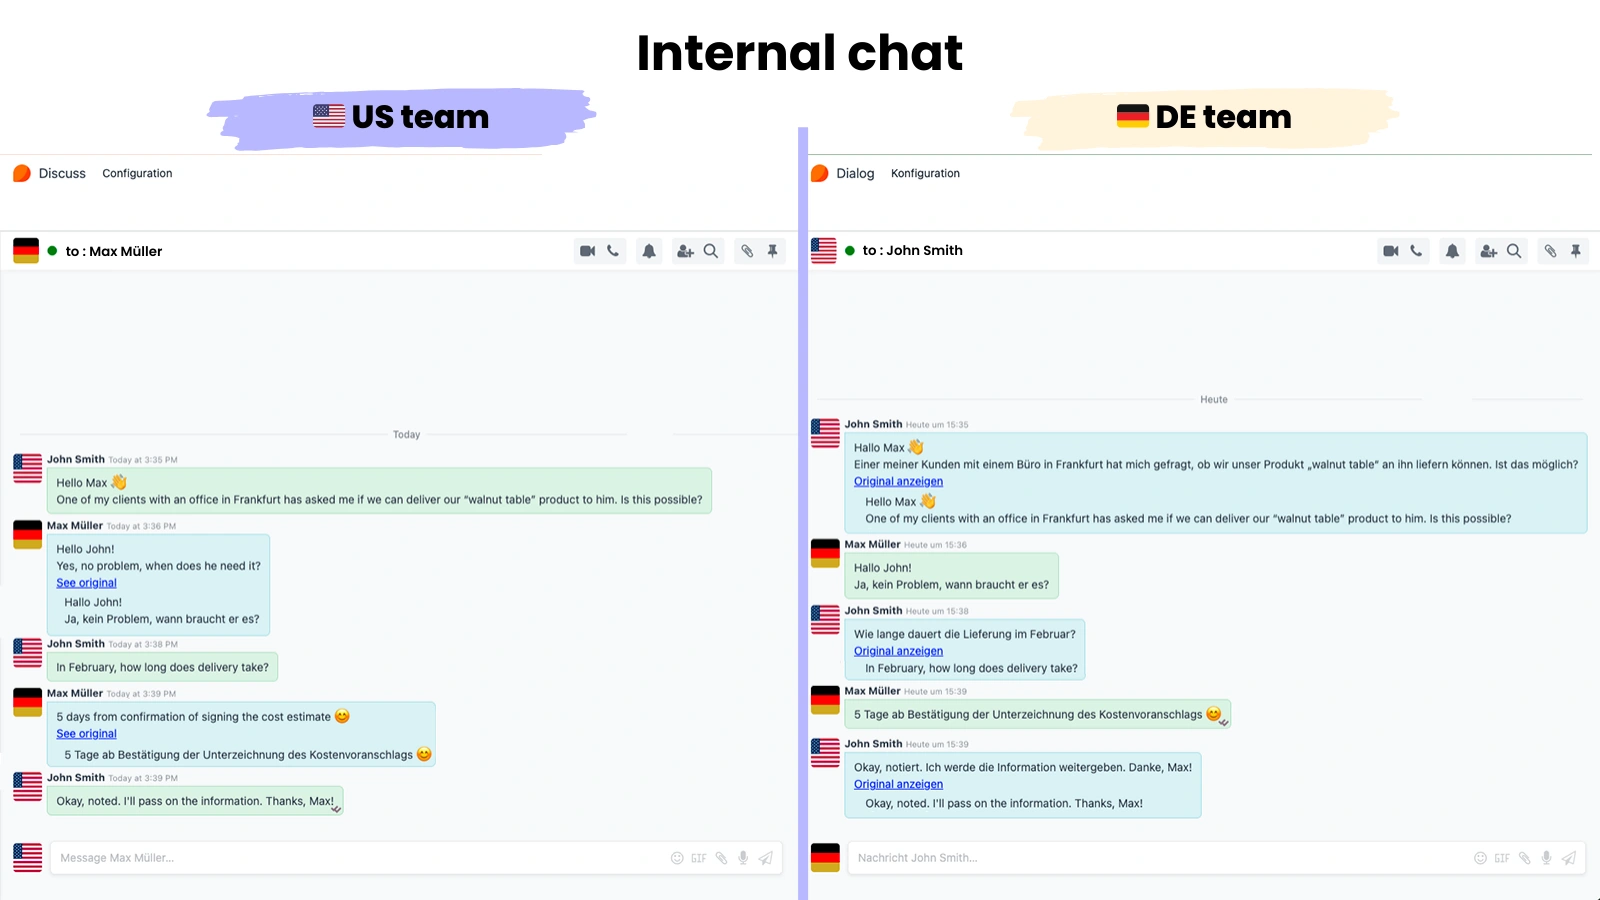The width and height of the screenshot is (1600, 900).
Task: Start video call with Max Müller
Action: [587, 251]
